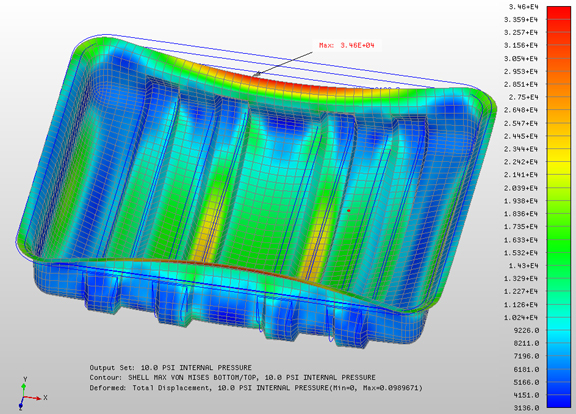Click legend value 1.126+E4
Viewport: 576px width, 414px height.
click(x=521, y=305)
